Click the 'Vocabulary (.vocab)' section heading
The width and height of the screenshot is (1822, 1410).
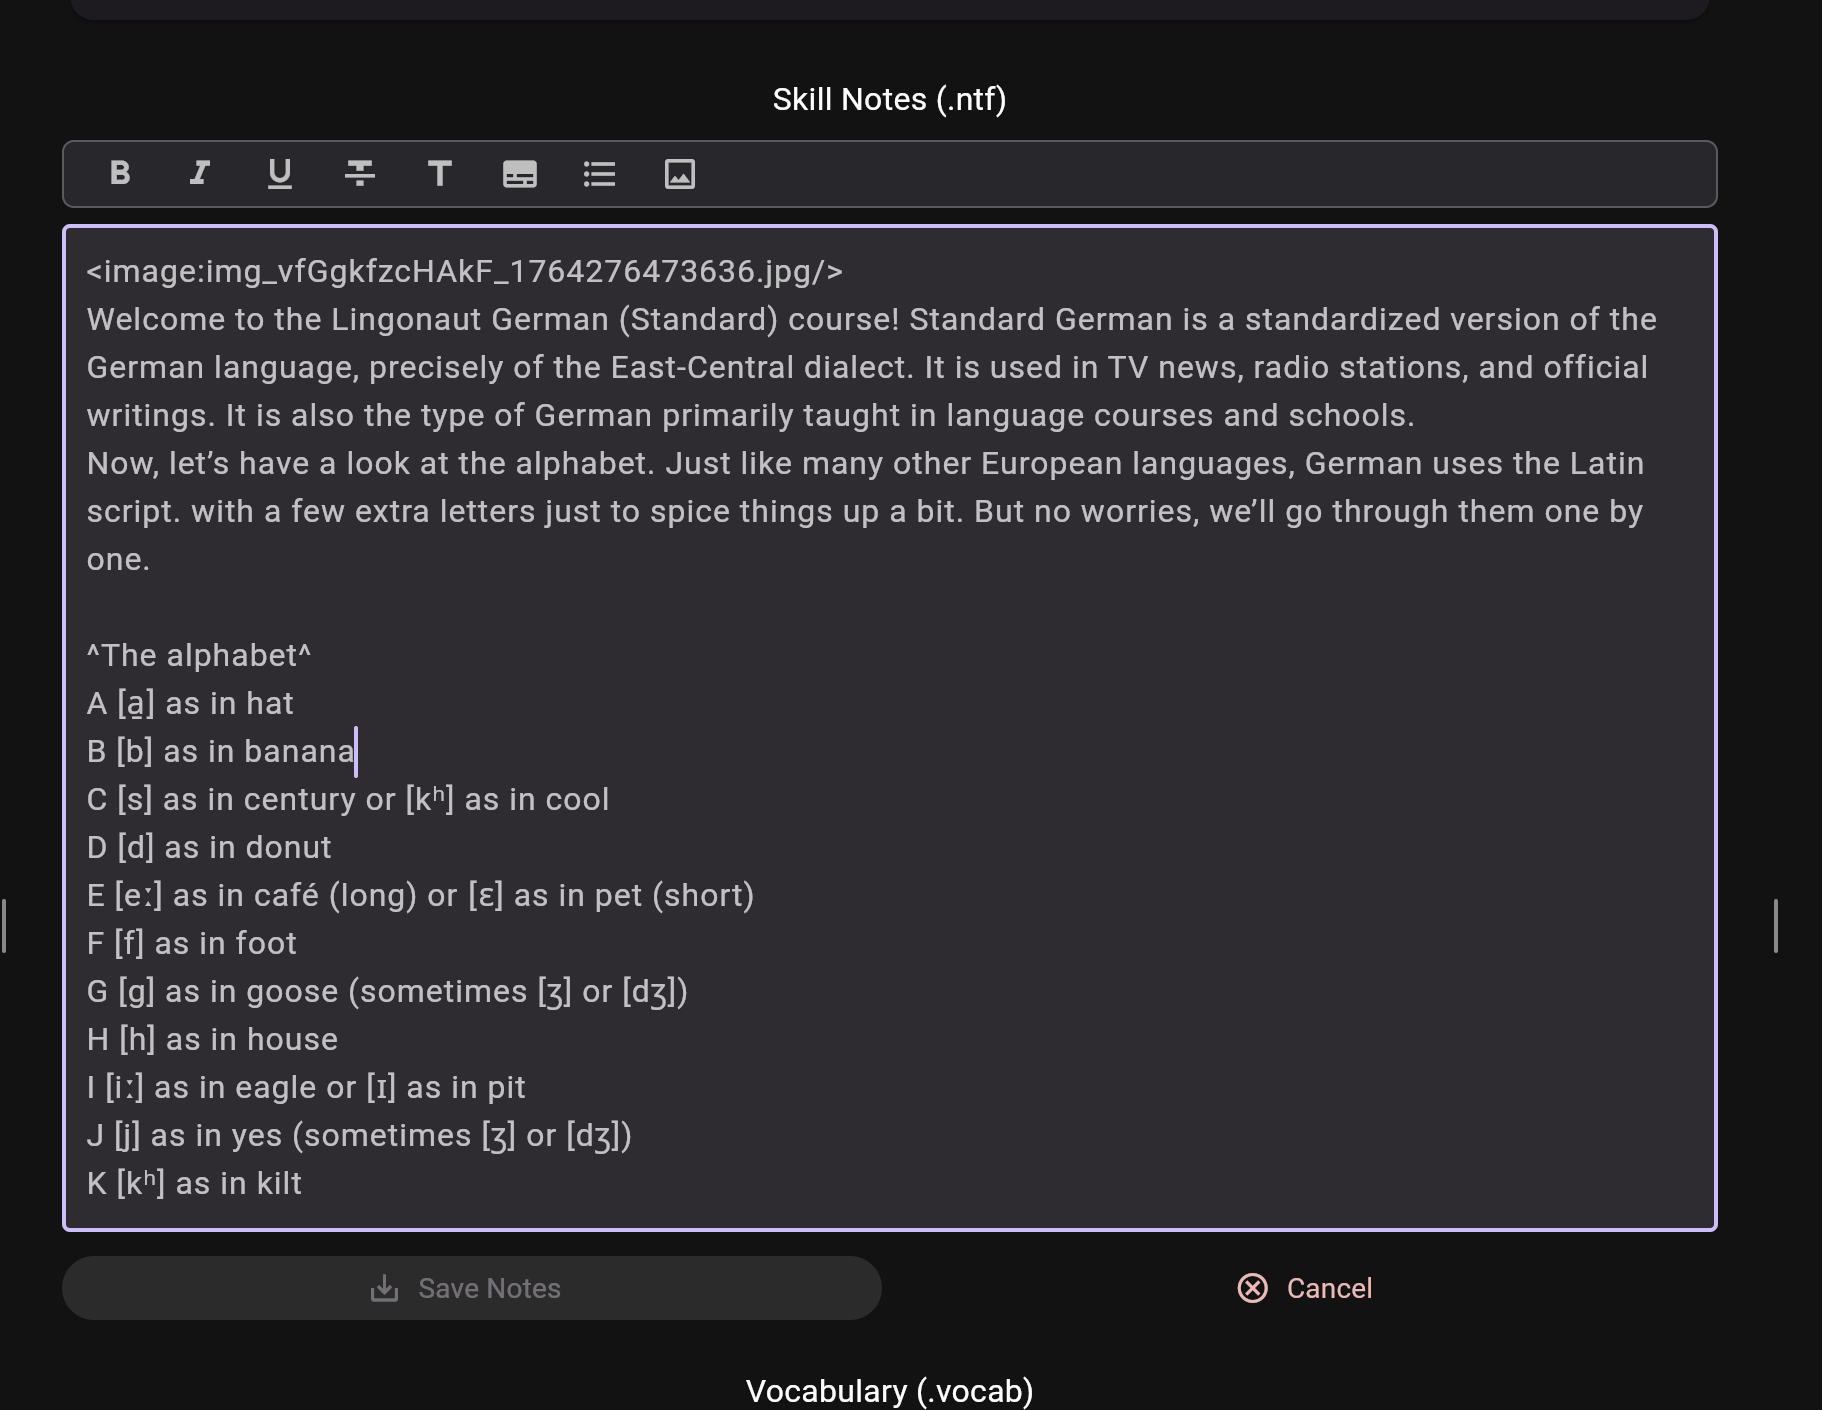pos(889,1391)
